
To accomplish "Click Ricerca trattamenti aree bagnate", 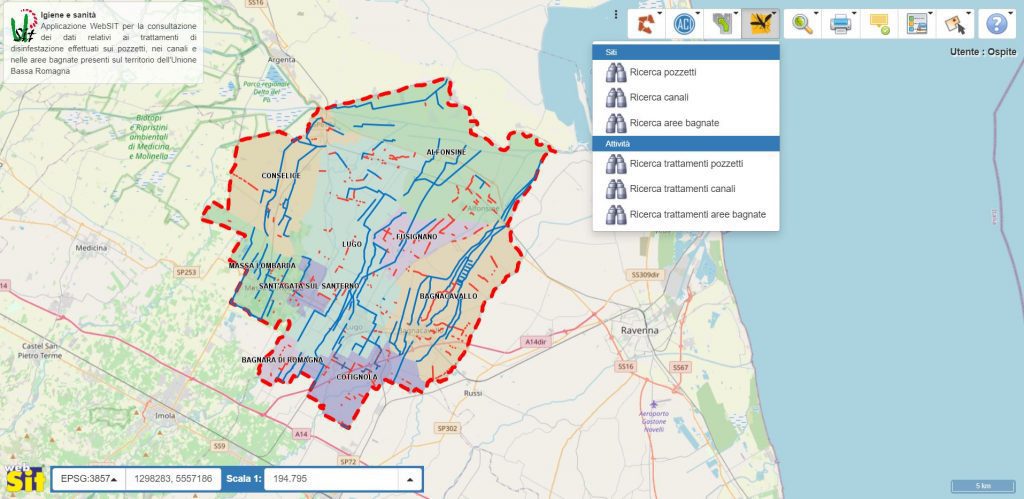I will pyautogui.click(x=697, y=214).
